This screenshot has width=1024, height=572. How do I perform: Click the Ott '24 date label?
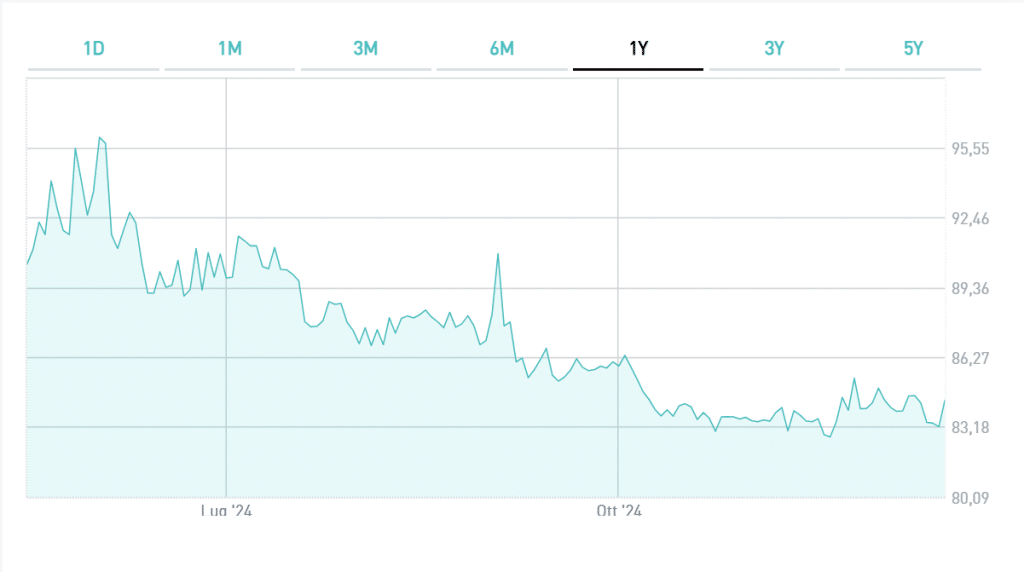click(618, 511)
